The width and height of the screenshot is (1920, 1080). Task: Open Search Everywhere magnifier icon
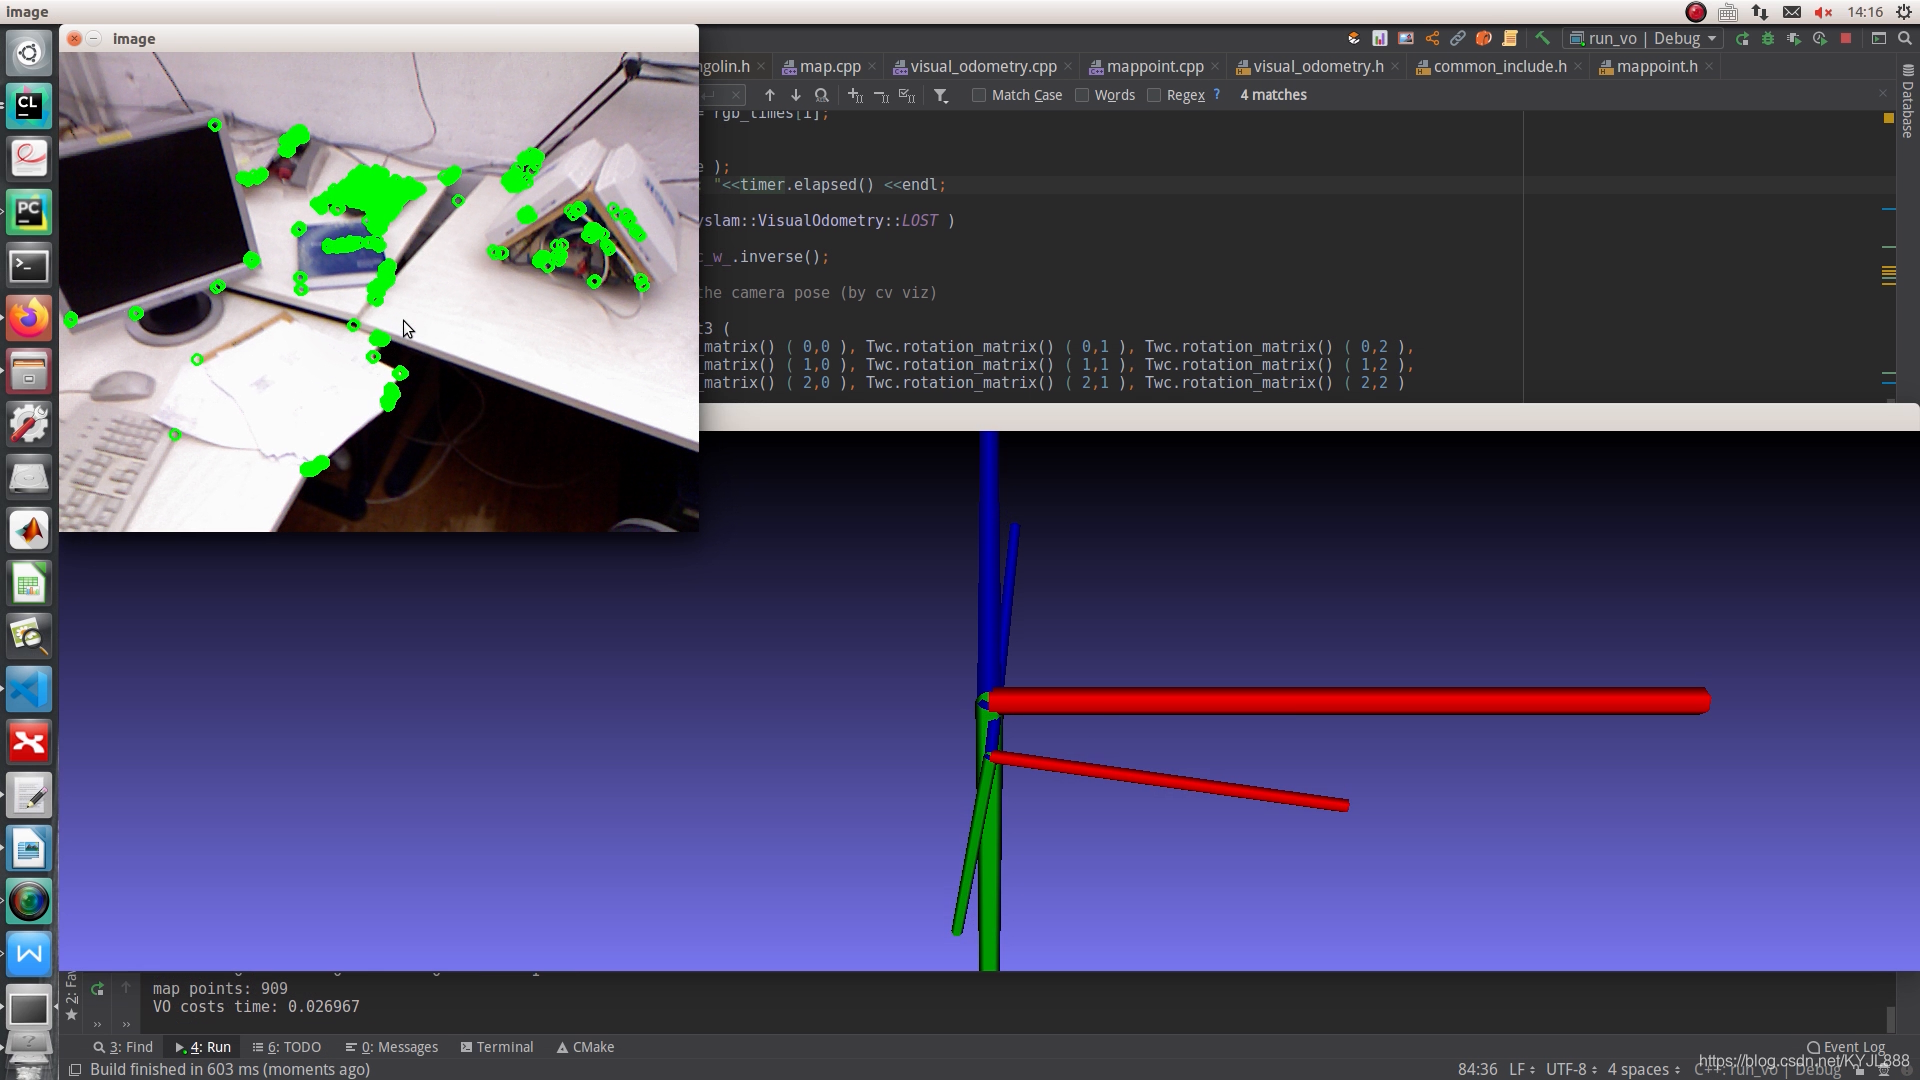click(1905, 38)
